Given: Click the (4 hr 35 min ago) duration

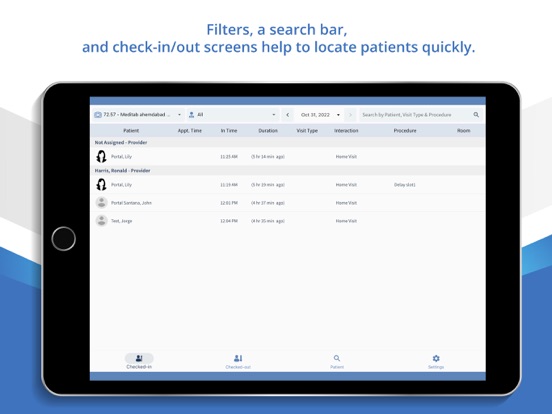Looking at the screenshot, I should tap(268, 221).
